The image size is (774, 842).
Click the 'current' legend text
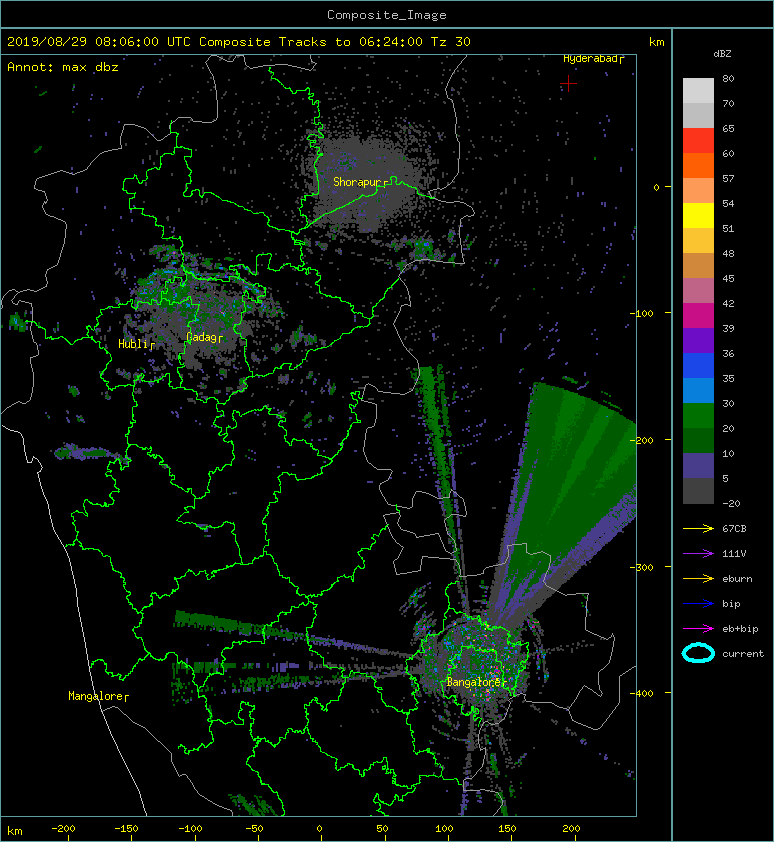coord(743,654)
